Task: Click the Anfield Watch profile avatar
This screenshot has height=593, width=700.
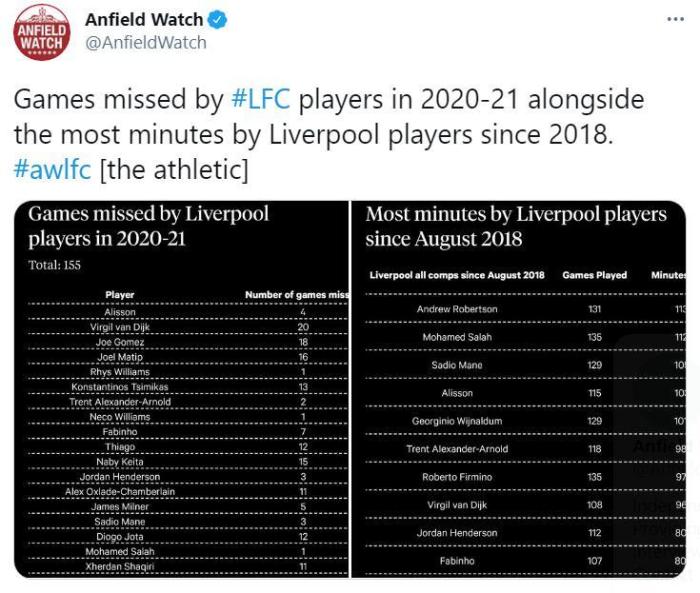Action: (42, 33)
